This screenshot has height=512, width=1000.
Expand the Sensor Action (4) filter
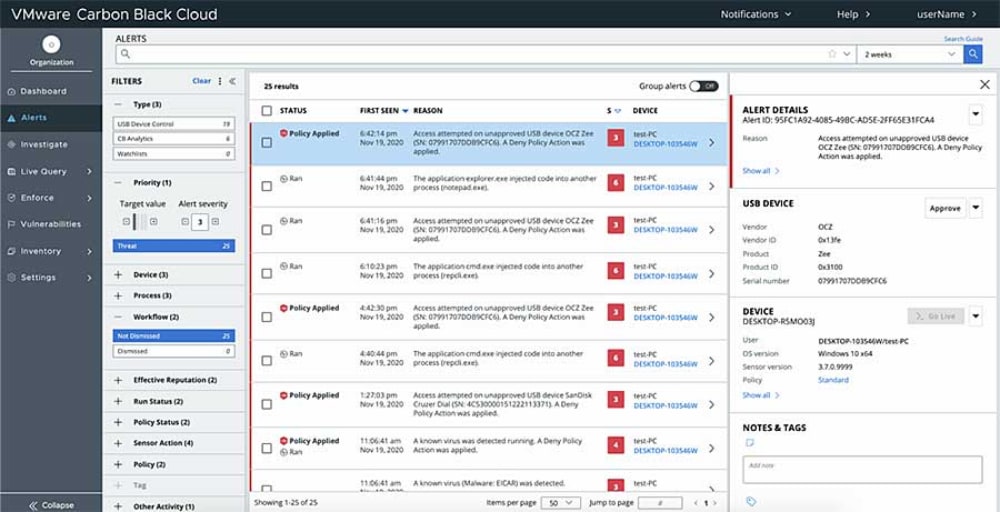(x=117, y=443)
